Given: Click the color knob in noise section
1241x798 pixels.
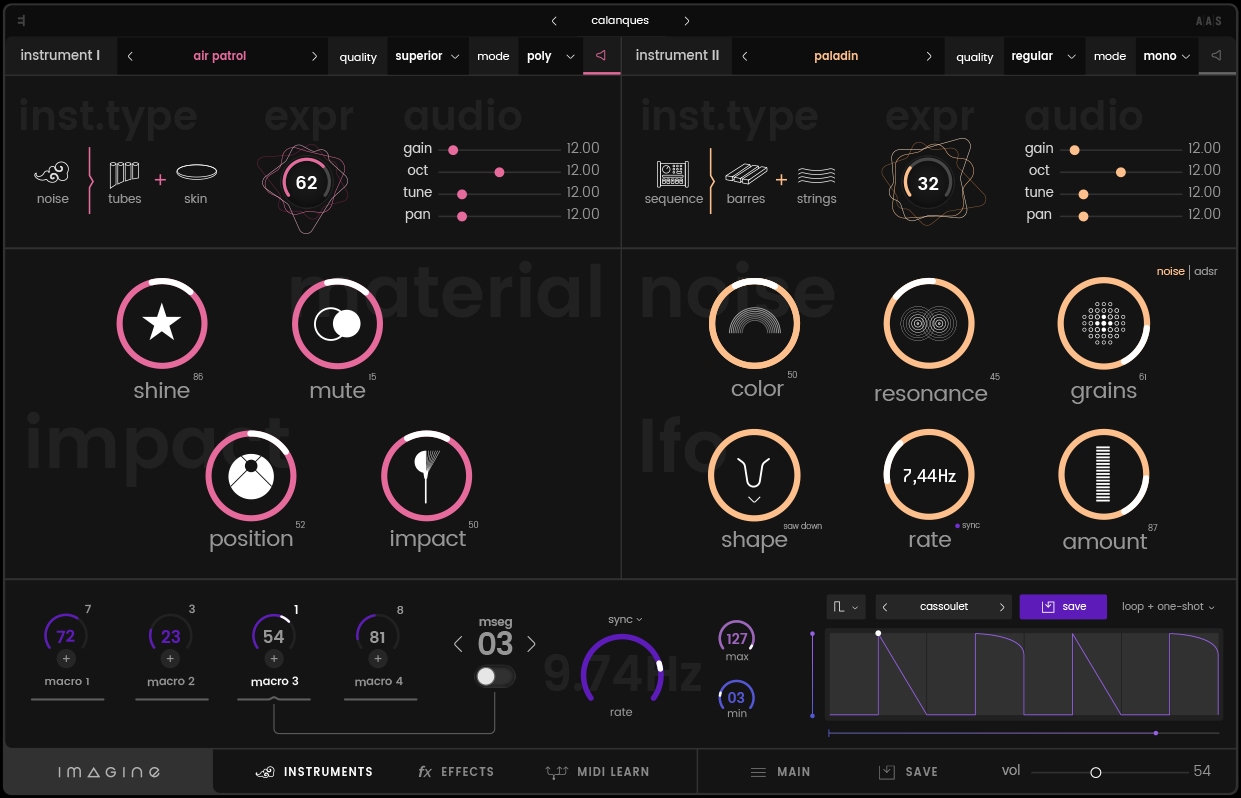Looking at the screenshot, I should click(x=754, y=323).
